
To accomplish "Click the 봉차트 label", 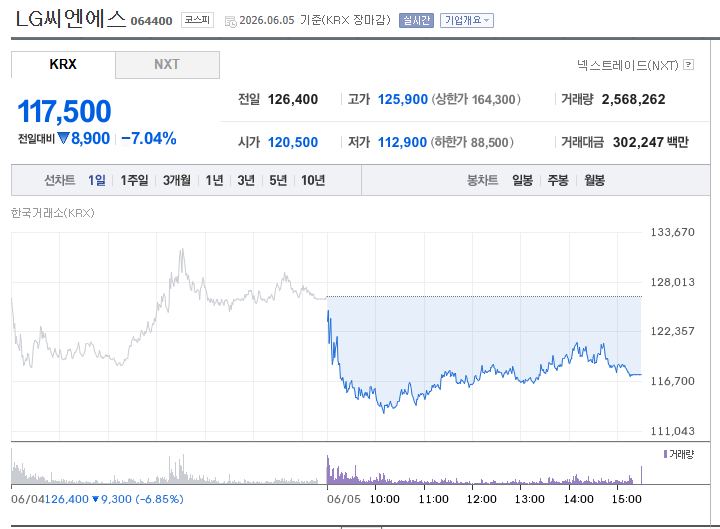I will [x=483, y=180].
